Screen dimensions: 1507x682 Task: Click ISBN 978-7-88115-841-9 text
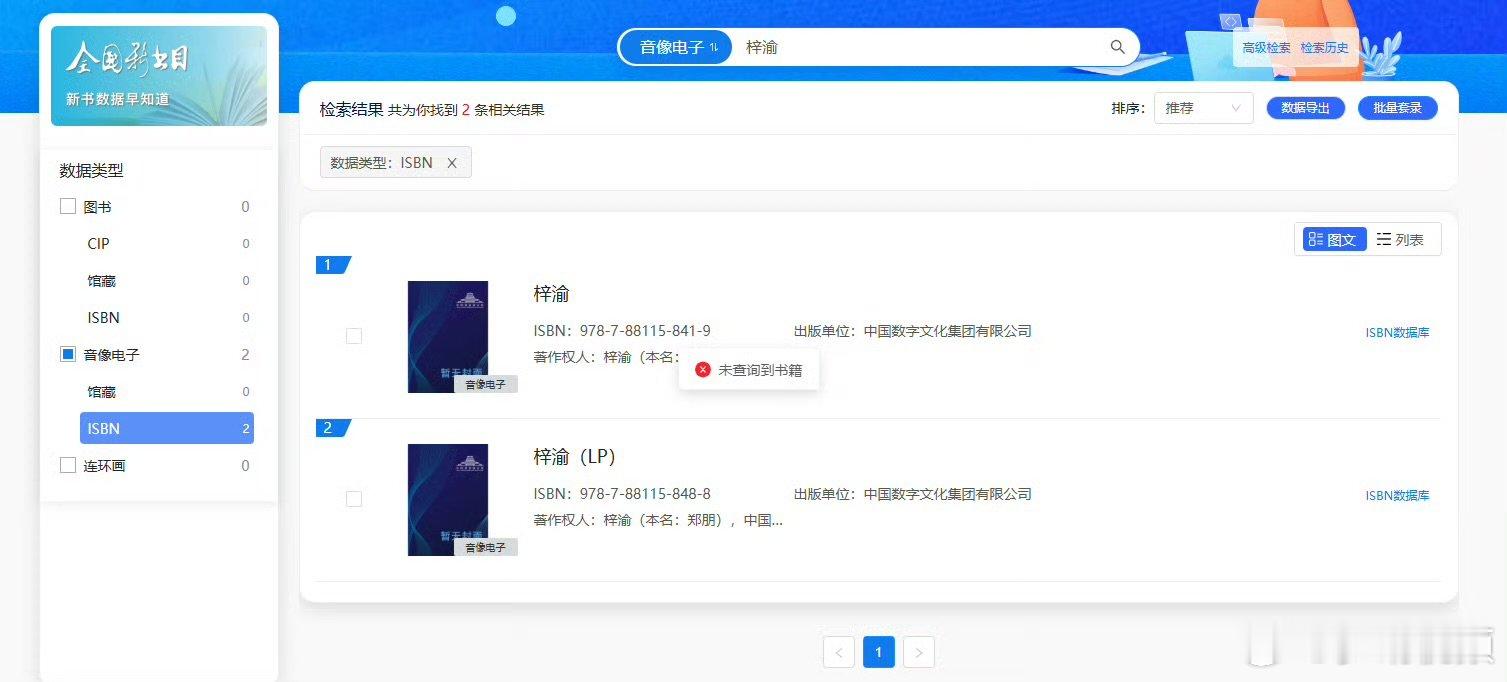[x=622, y=331]
